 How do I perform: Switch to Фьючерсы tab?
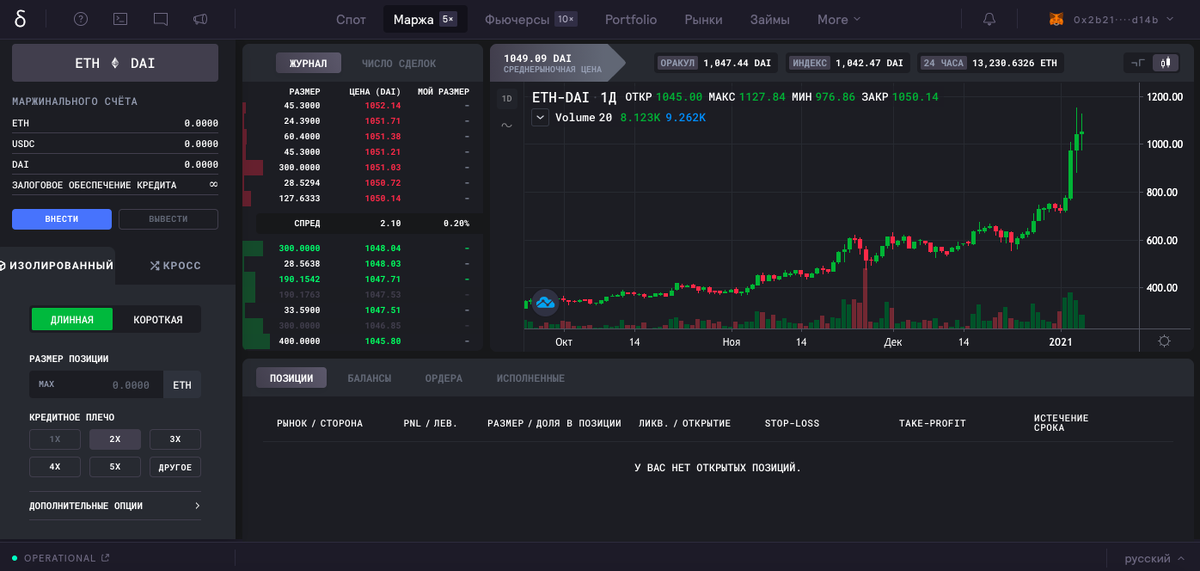click(x=530, y=19)
